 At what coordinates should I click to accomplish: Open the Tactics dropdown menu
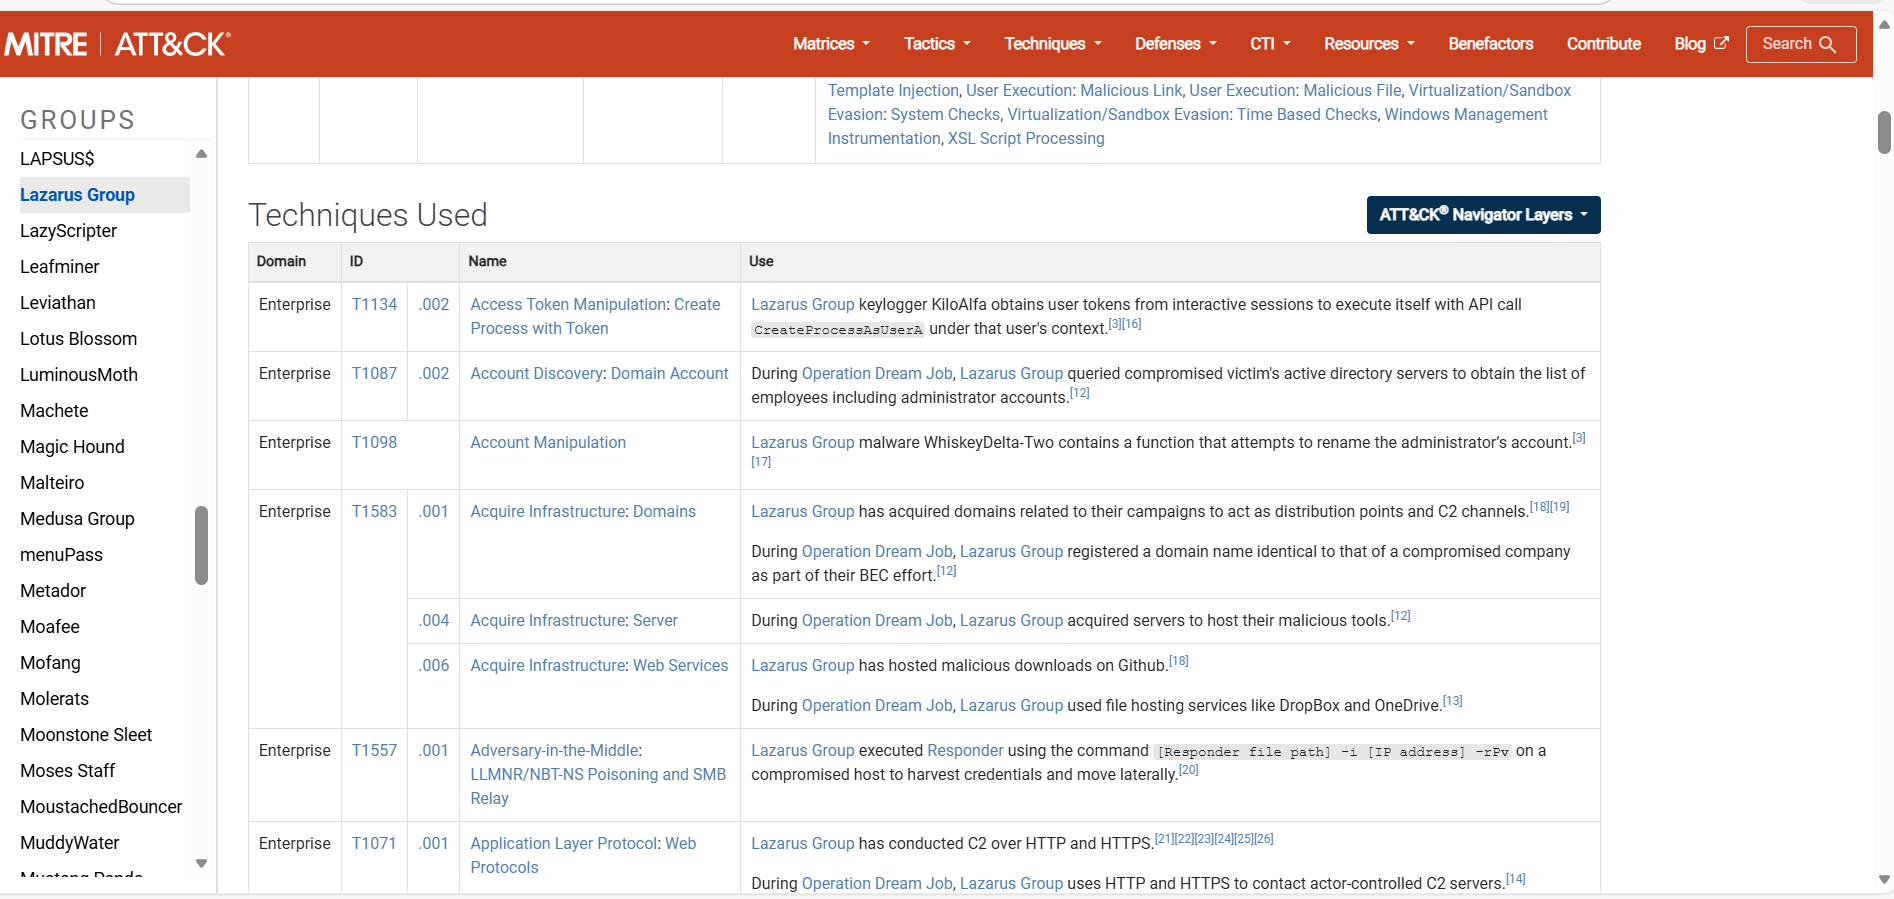click(x=937, y=44)
